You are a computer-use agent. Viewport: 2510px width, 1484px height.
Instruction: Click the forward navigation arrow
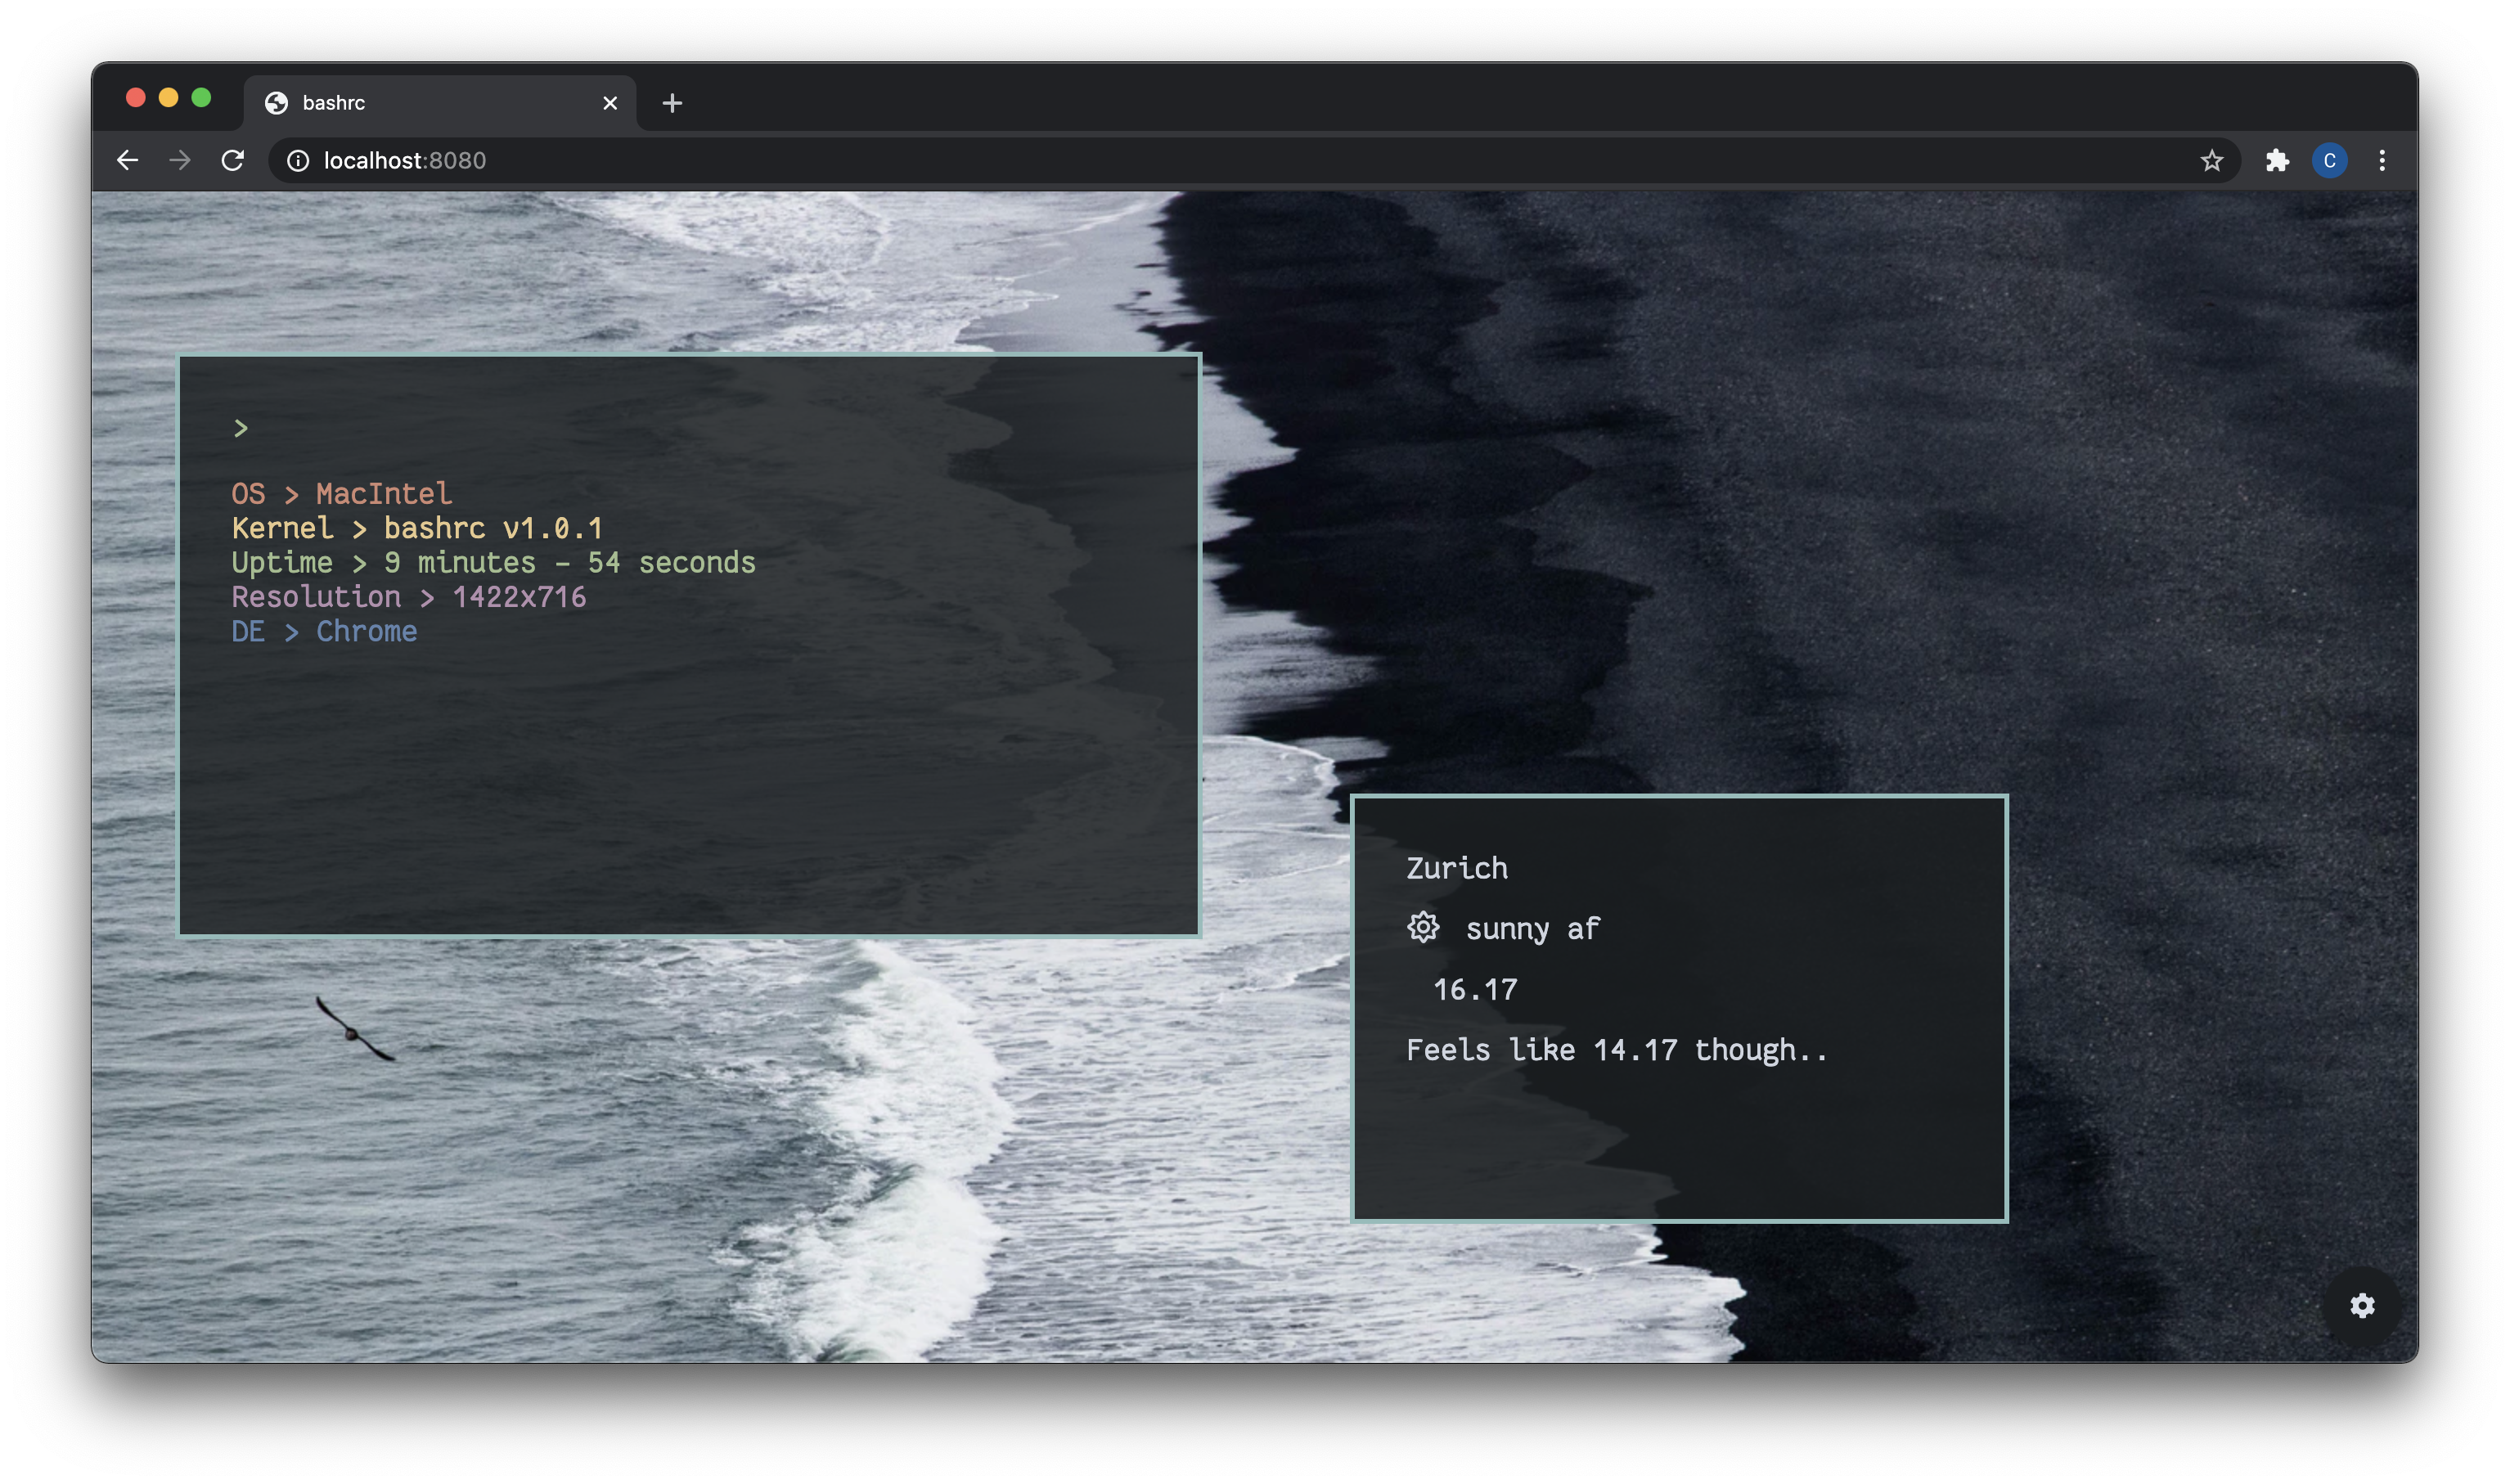click(180, 160)
